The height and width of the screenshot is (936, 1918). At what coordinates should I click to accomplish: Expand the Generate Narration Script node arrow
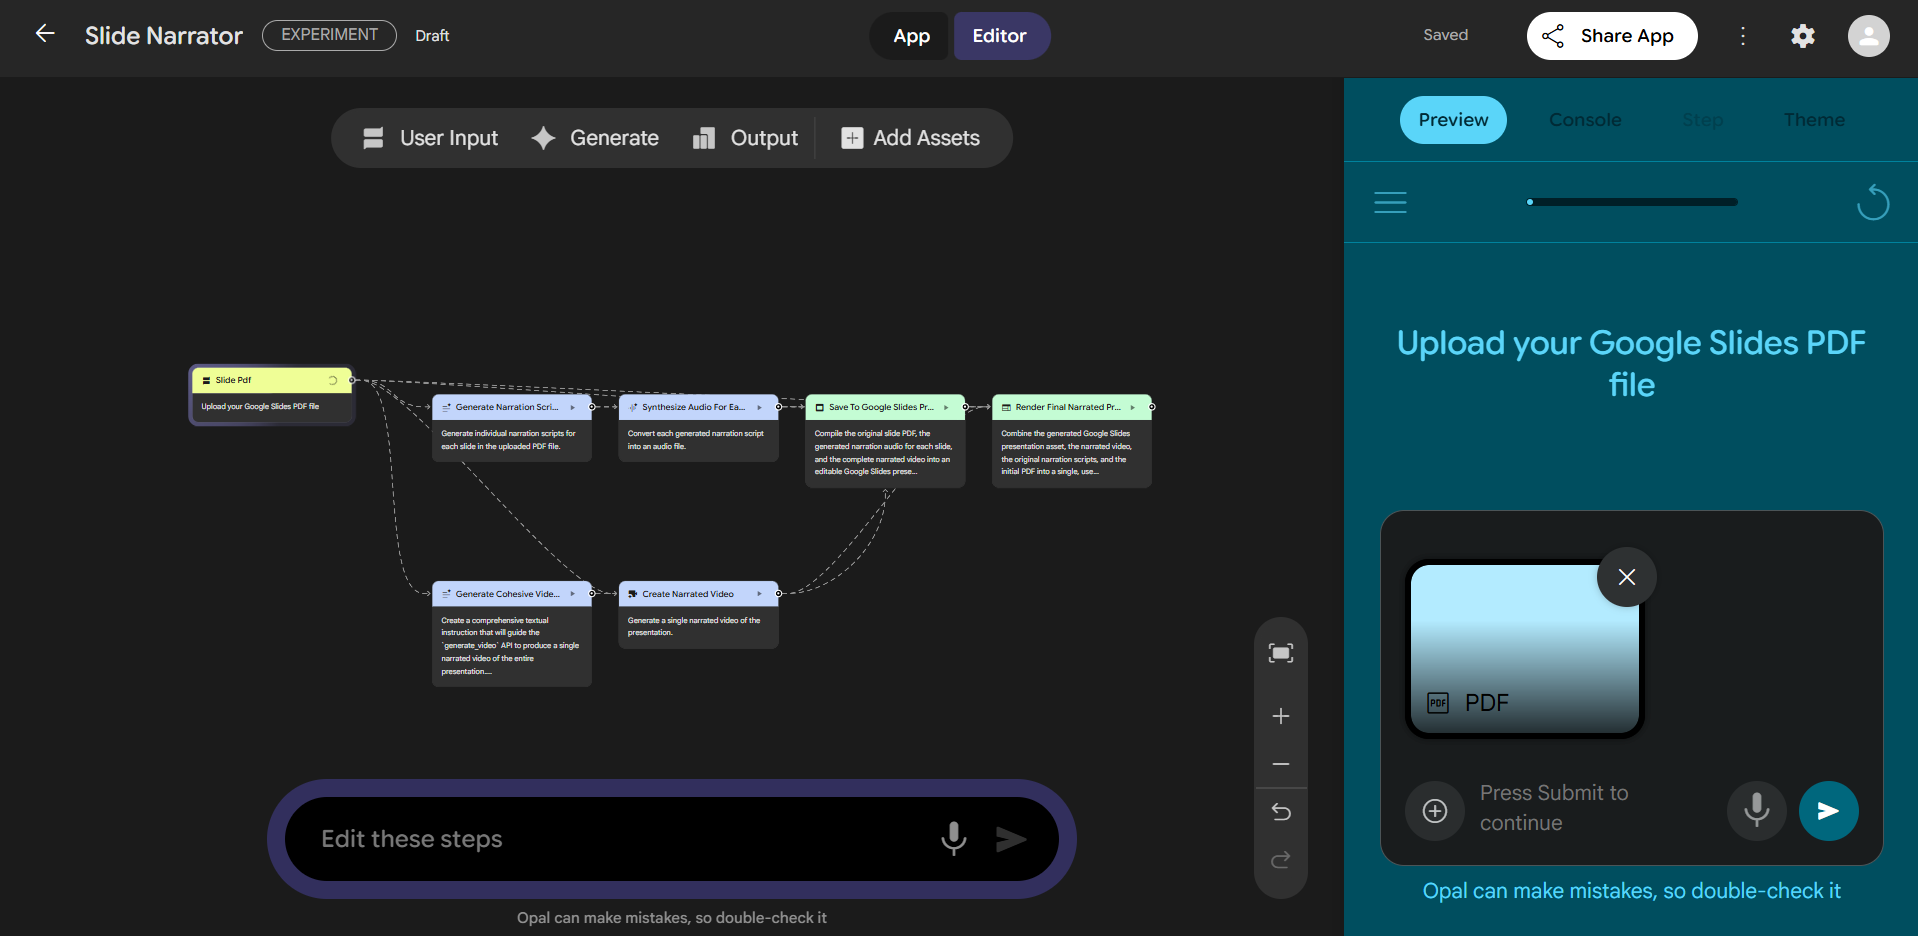573,407
